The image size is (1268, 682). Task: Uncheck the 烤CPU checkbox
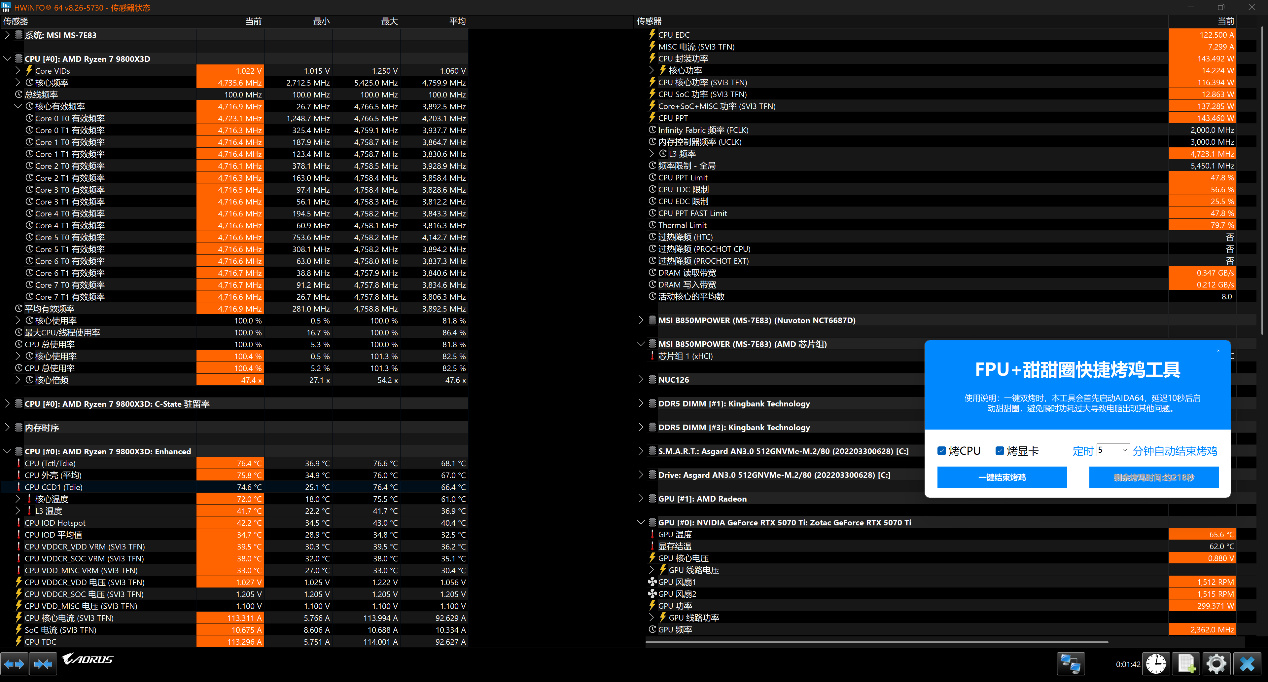[x=942, y=451]
